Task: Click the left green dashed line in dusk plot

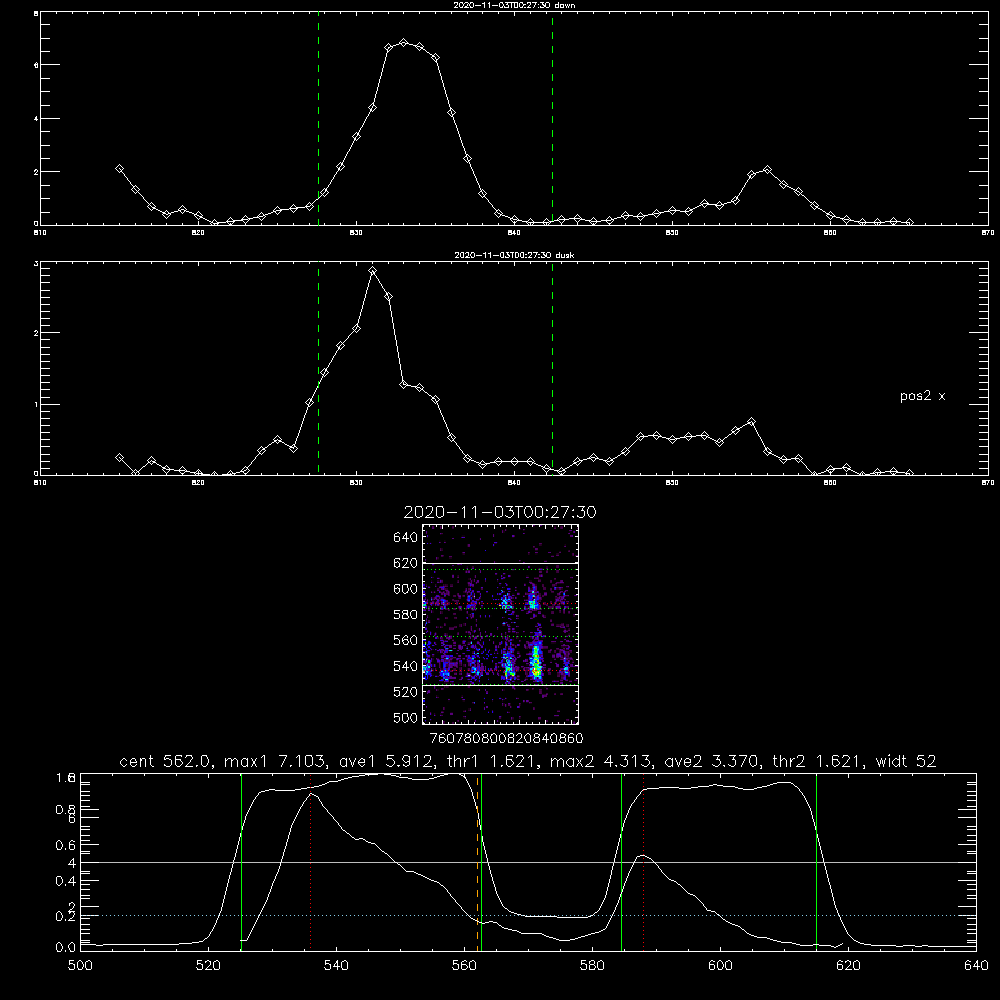Action: point(318,368)
